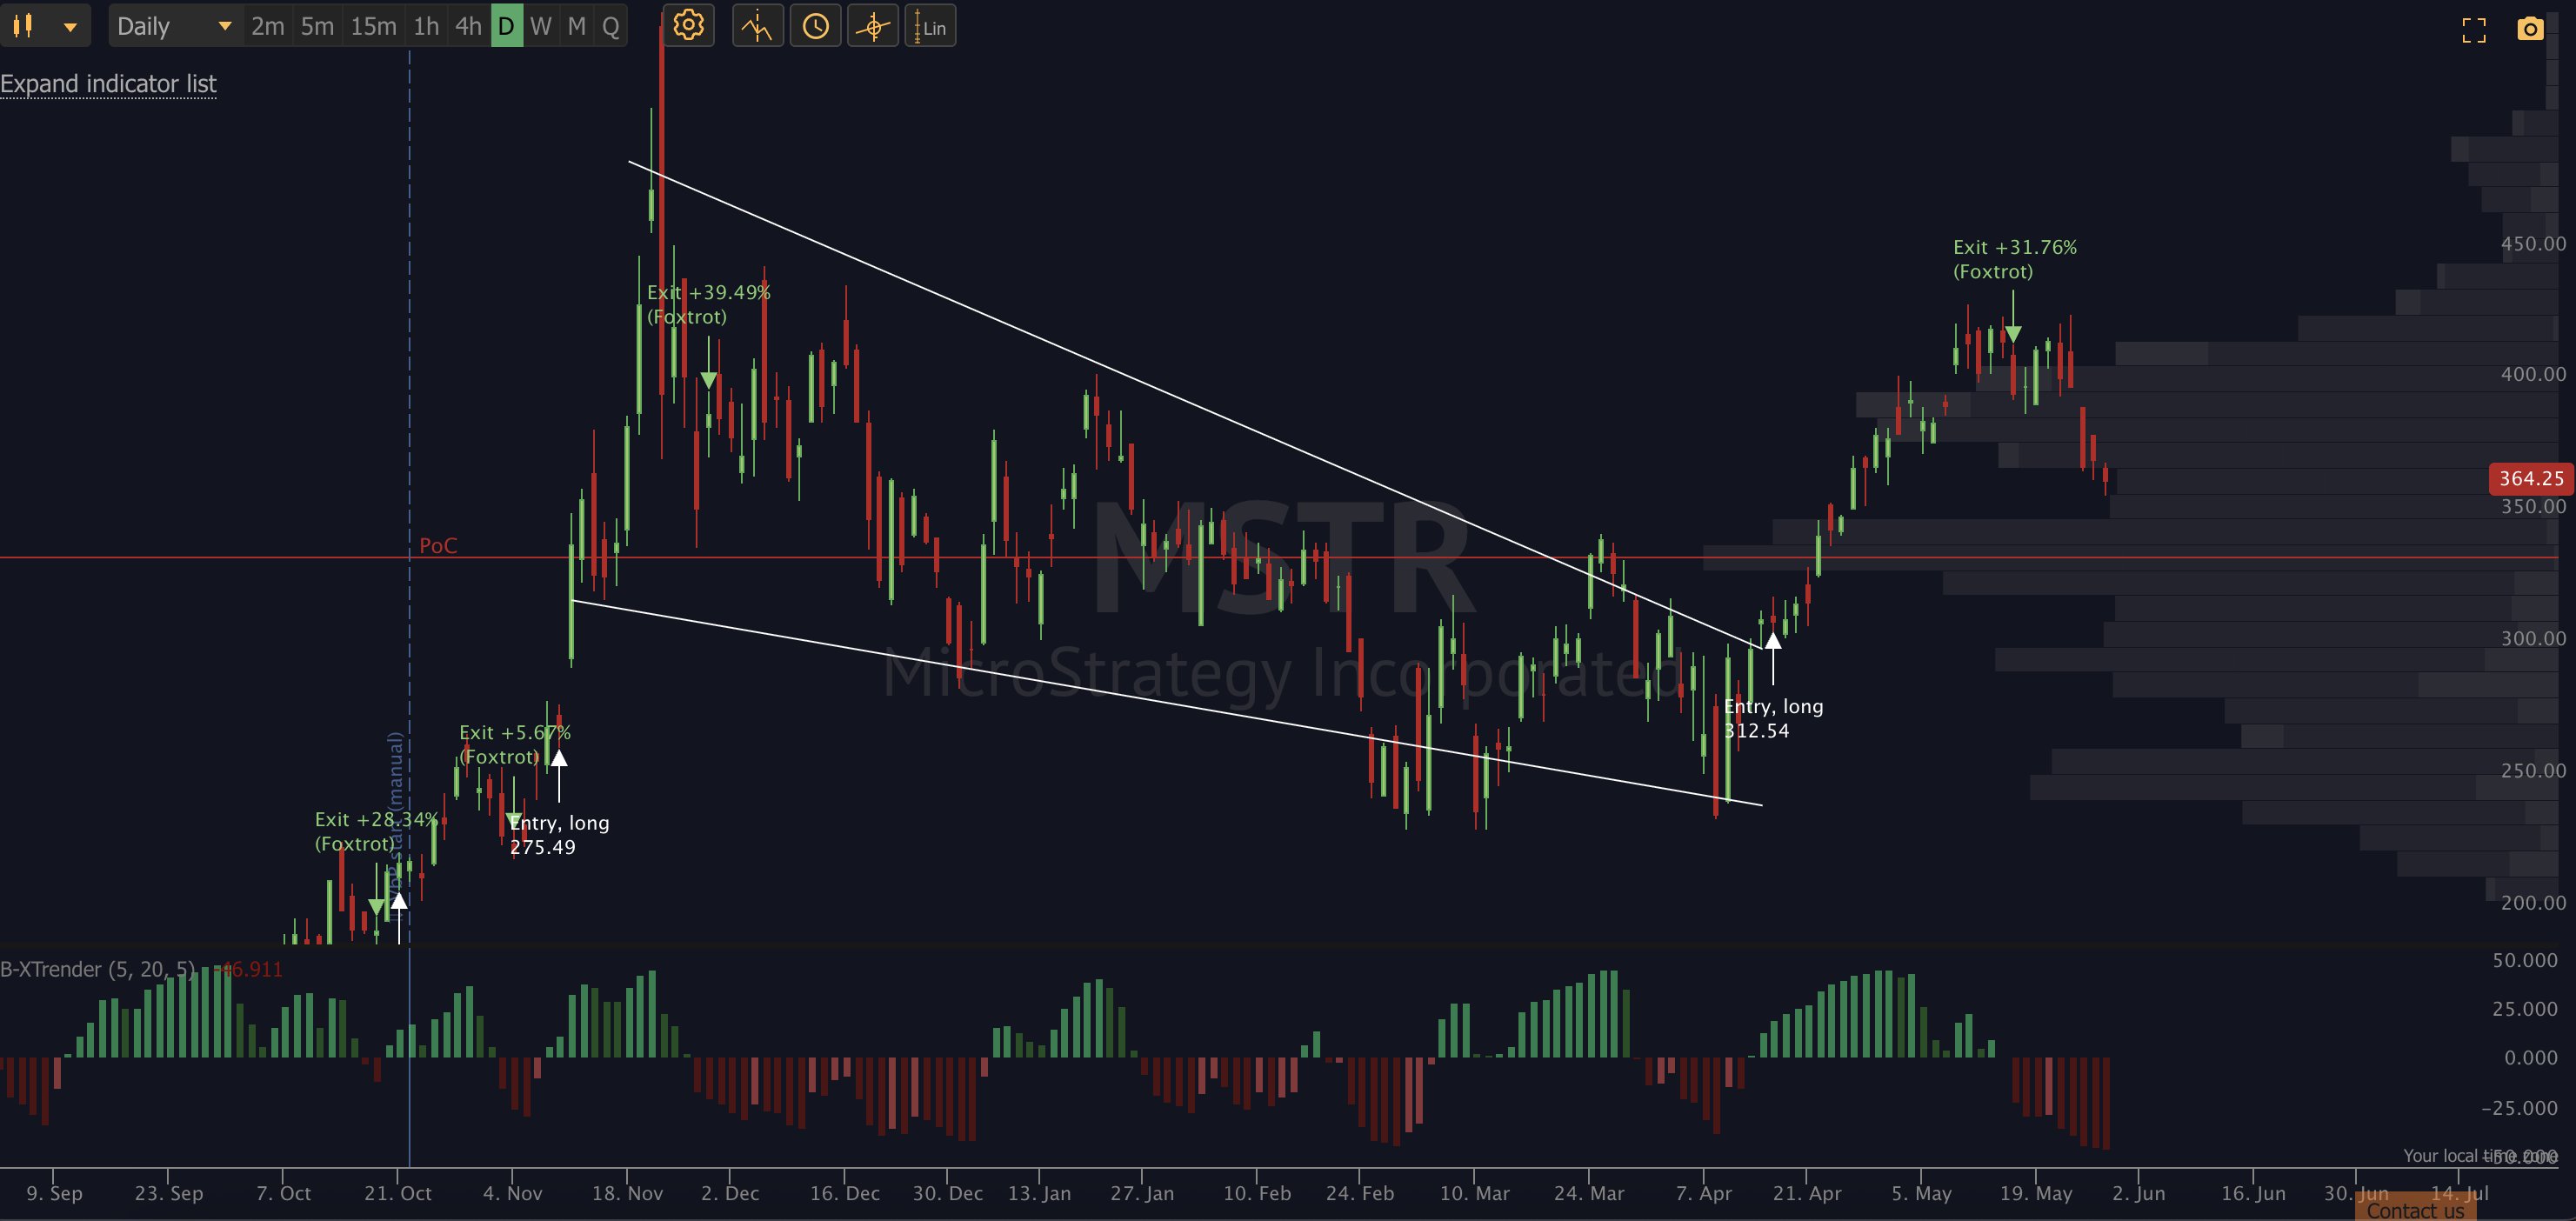This screenshot has height=1221, width=2576.
Task: Toggle the crosshair cursor icon
Action: [x=873, y=26]
